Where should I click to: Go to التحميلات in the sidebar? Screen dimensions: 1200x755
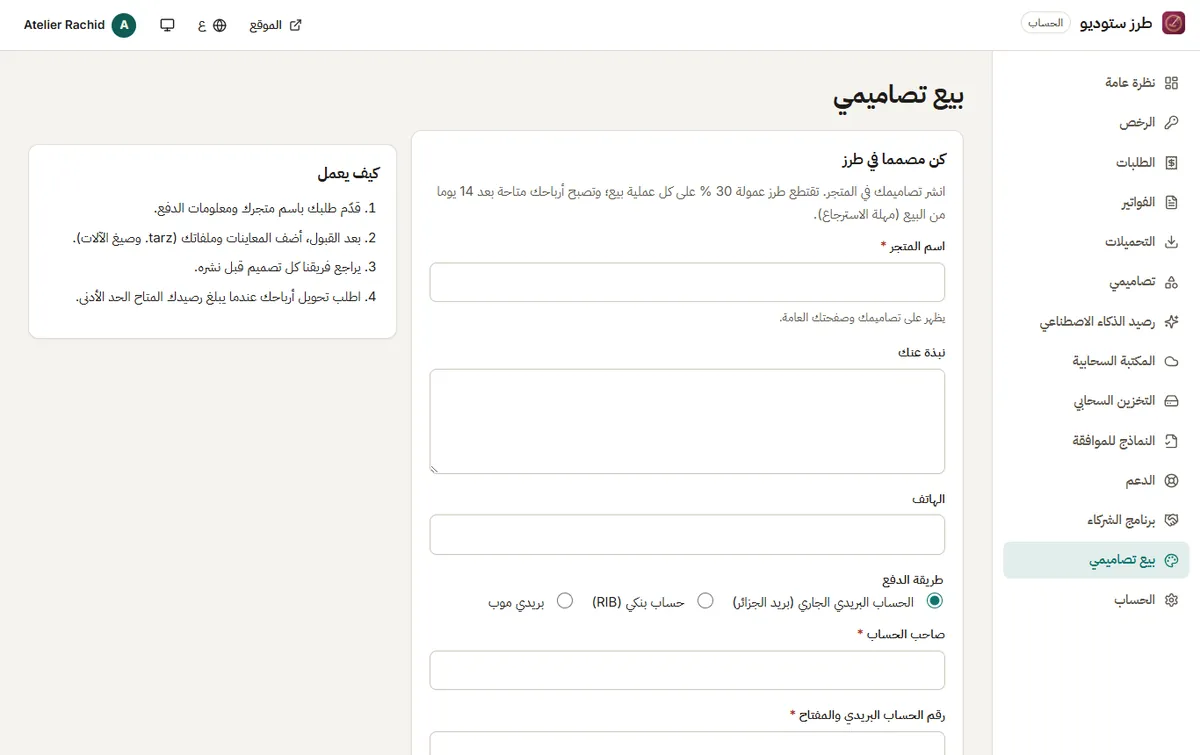coord(1097,242)
